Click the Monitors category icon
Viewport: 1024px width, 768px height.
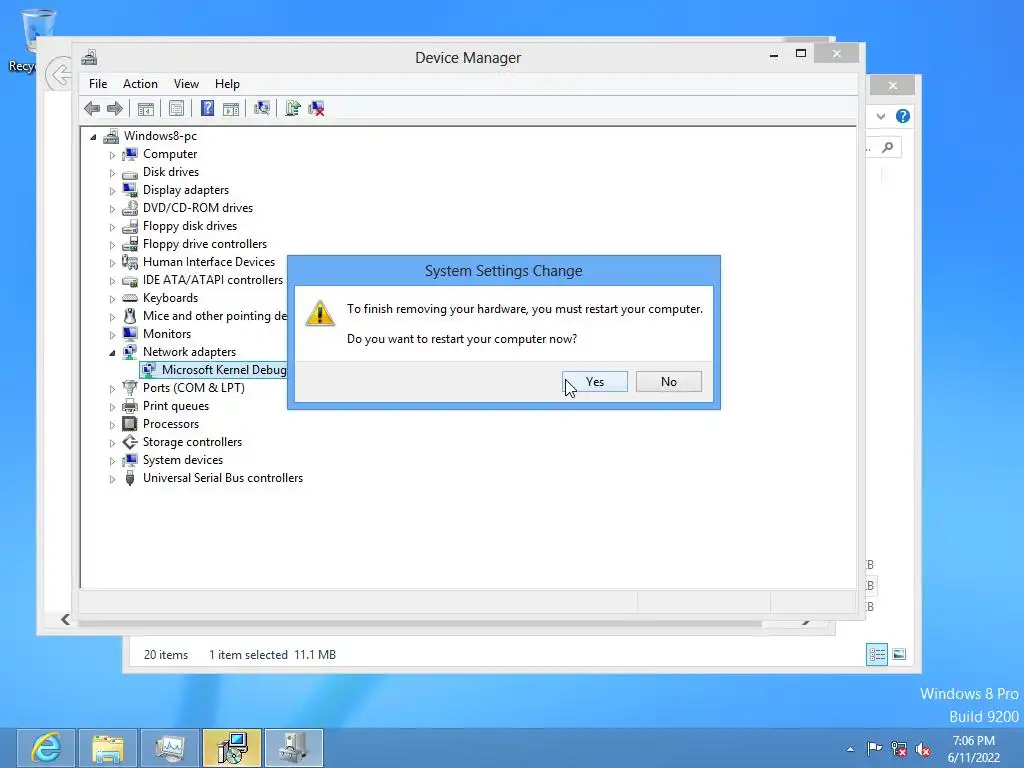[x=130, y=334]
